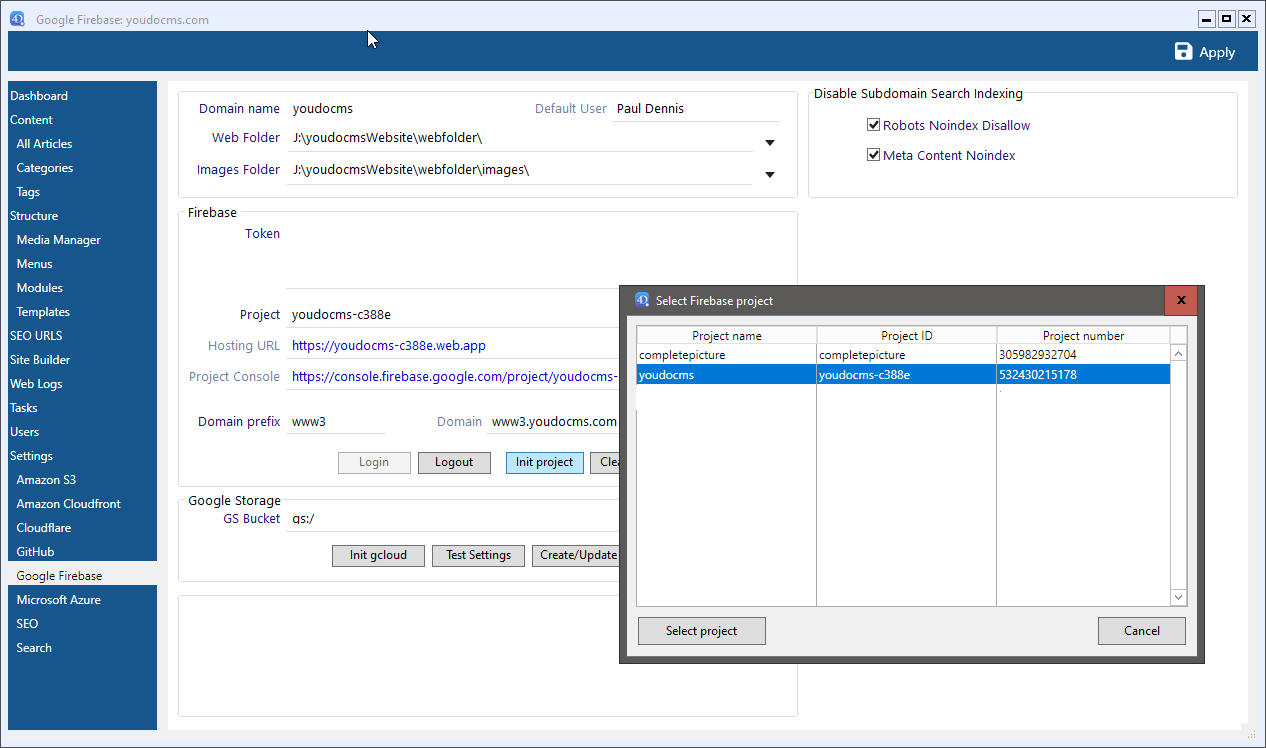Click Select project button in dialog
Image resolution: width=1266 pixels, height=748 pixels.
[x=702, y=631]
